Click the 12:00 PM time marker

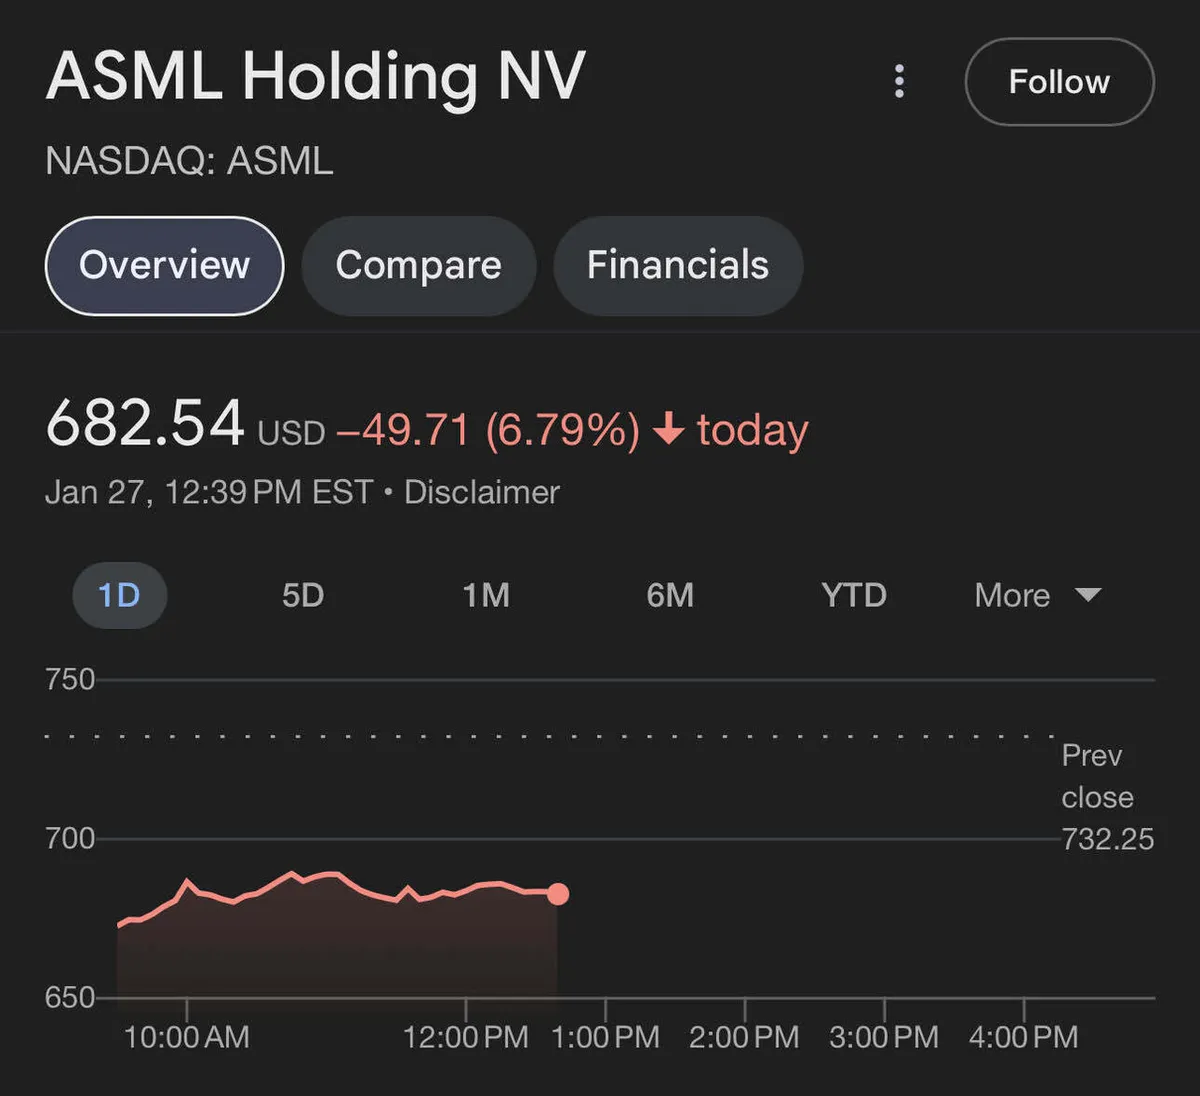[x=465, y=1037]
